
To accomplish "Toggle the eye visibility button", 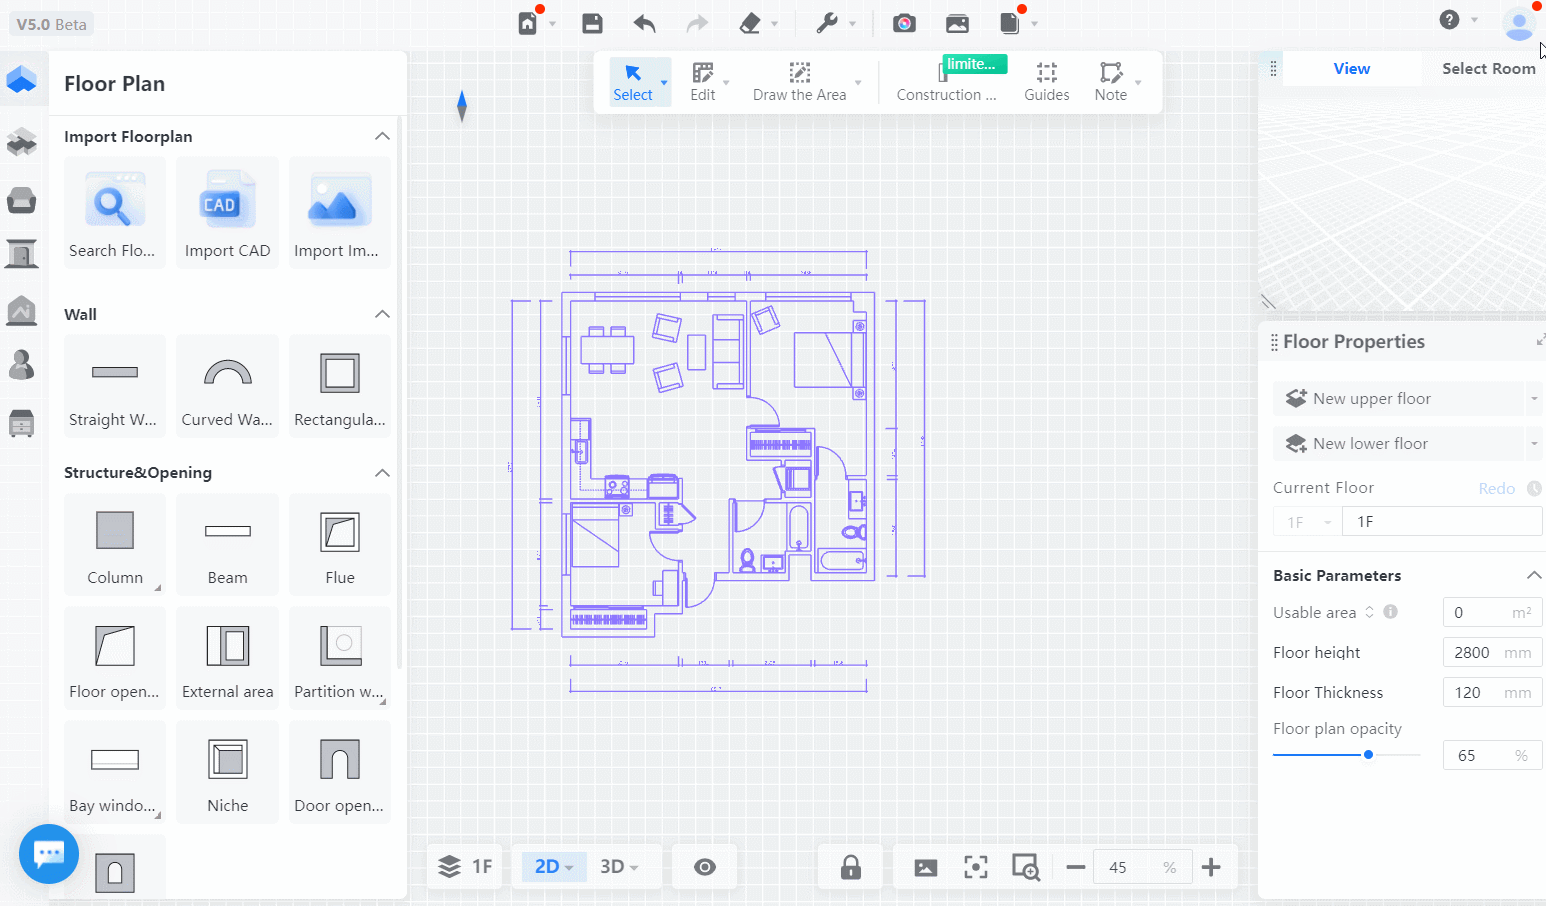I will point(705,867).
